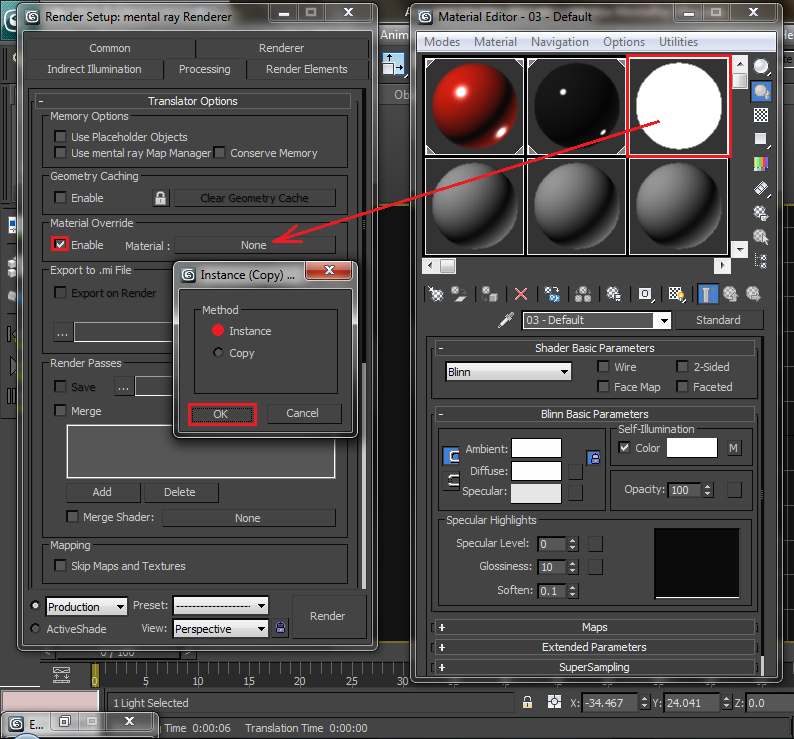Click the Sample Type sphere icon
The width and height of the screenshot is (794, 739).
(761, 66)
